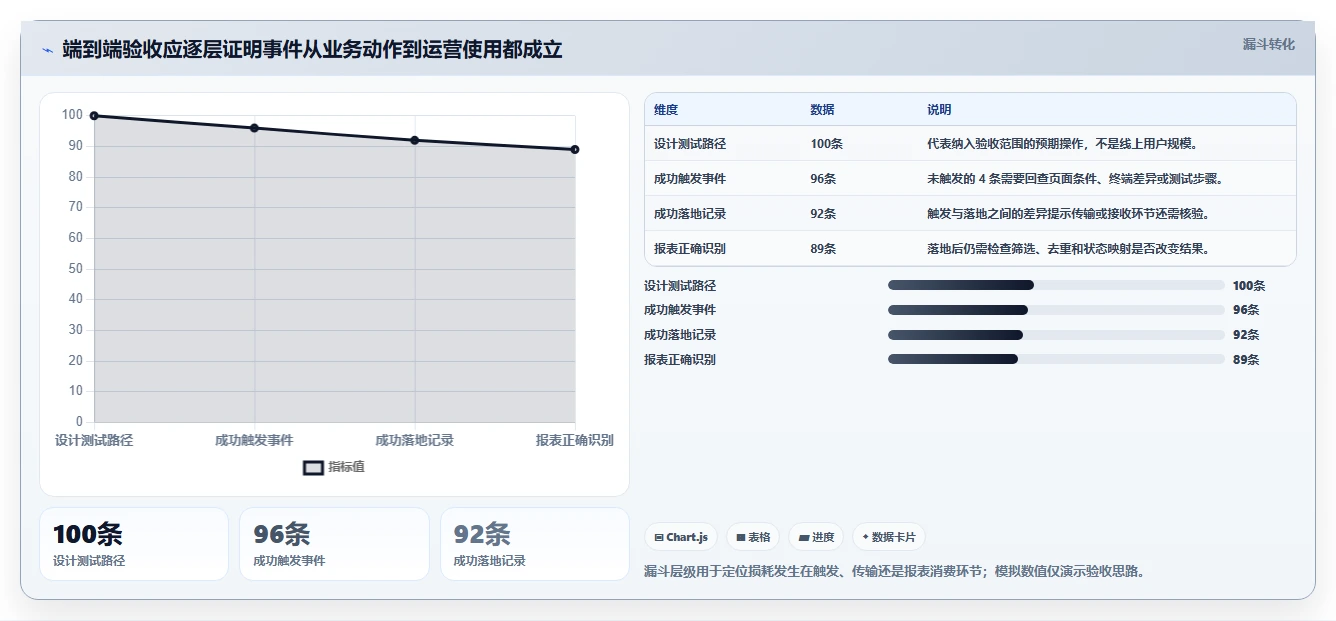The image size is (1336, 621).
Task: Toggle the 指标值 legend swatch in the chart
Action: point(313,467)
